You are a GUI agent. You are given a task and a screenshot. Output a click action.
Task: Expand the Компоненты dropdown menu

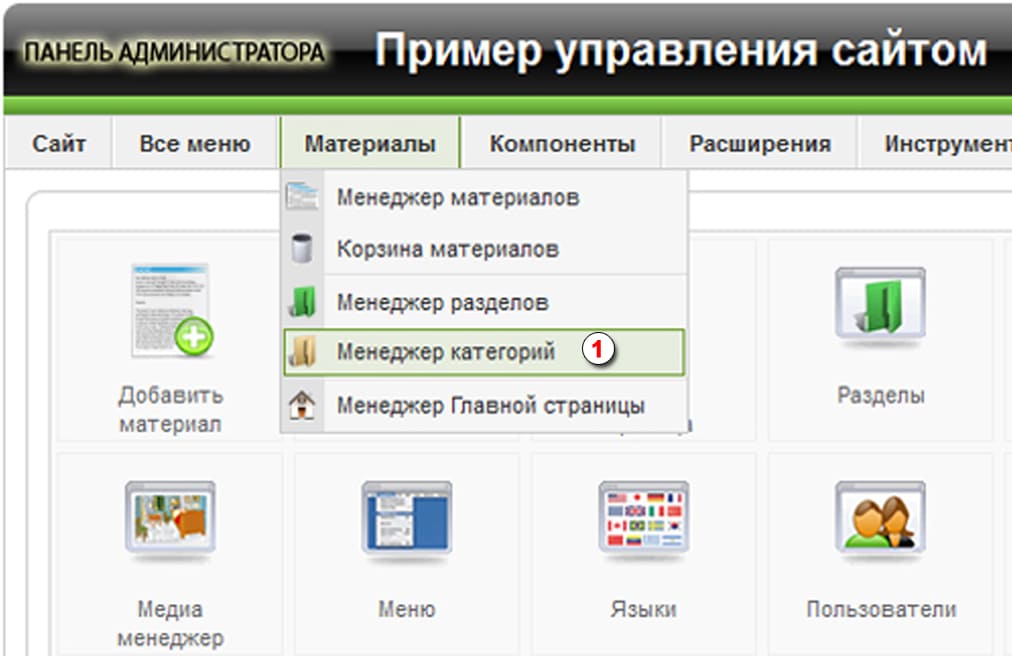[562, 144]
